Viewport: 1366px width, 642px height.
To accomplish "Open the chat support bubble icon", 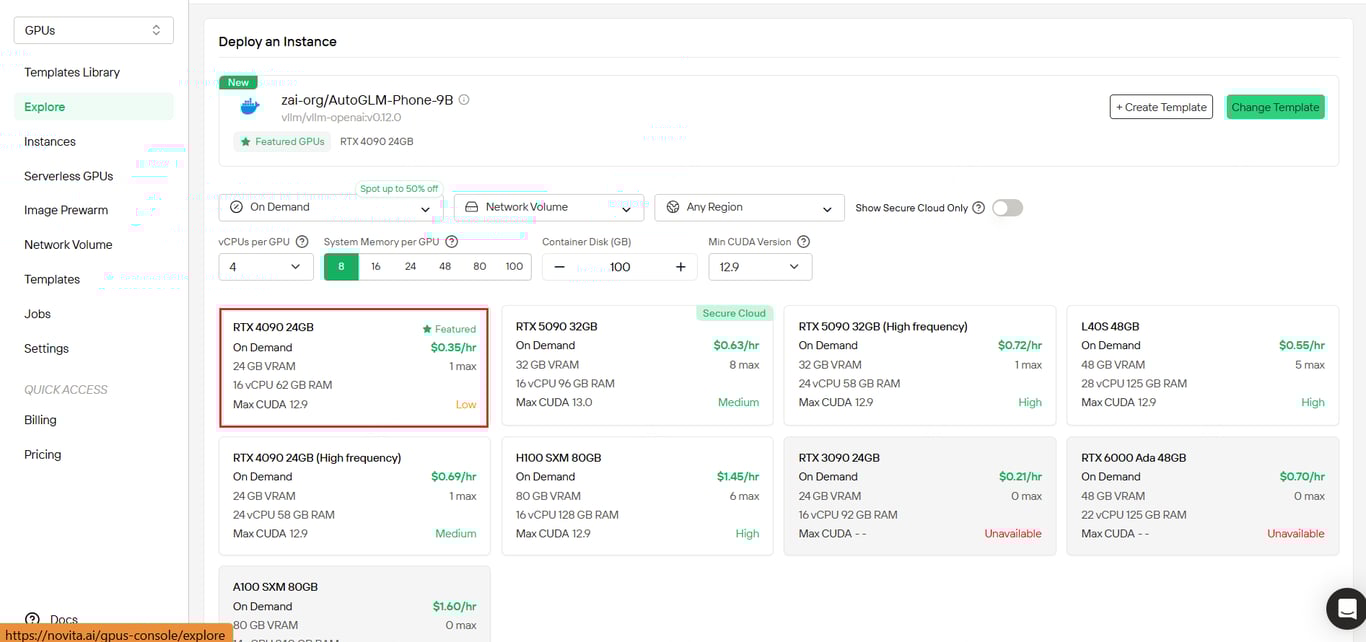I will (x=1347, y=608).
